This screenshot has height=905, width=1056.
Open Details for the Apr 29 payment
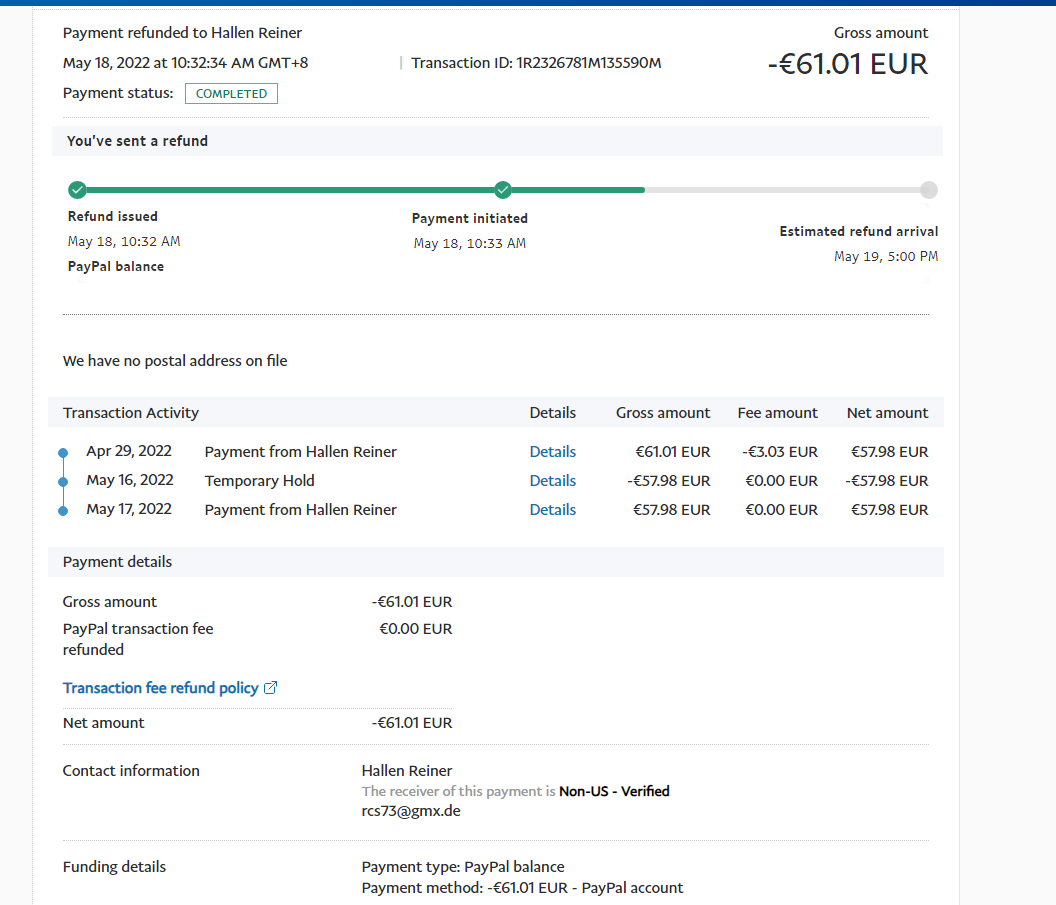tap(552, 452)
